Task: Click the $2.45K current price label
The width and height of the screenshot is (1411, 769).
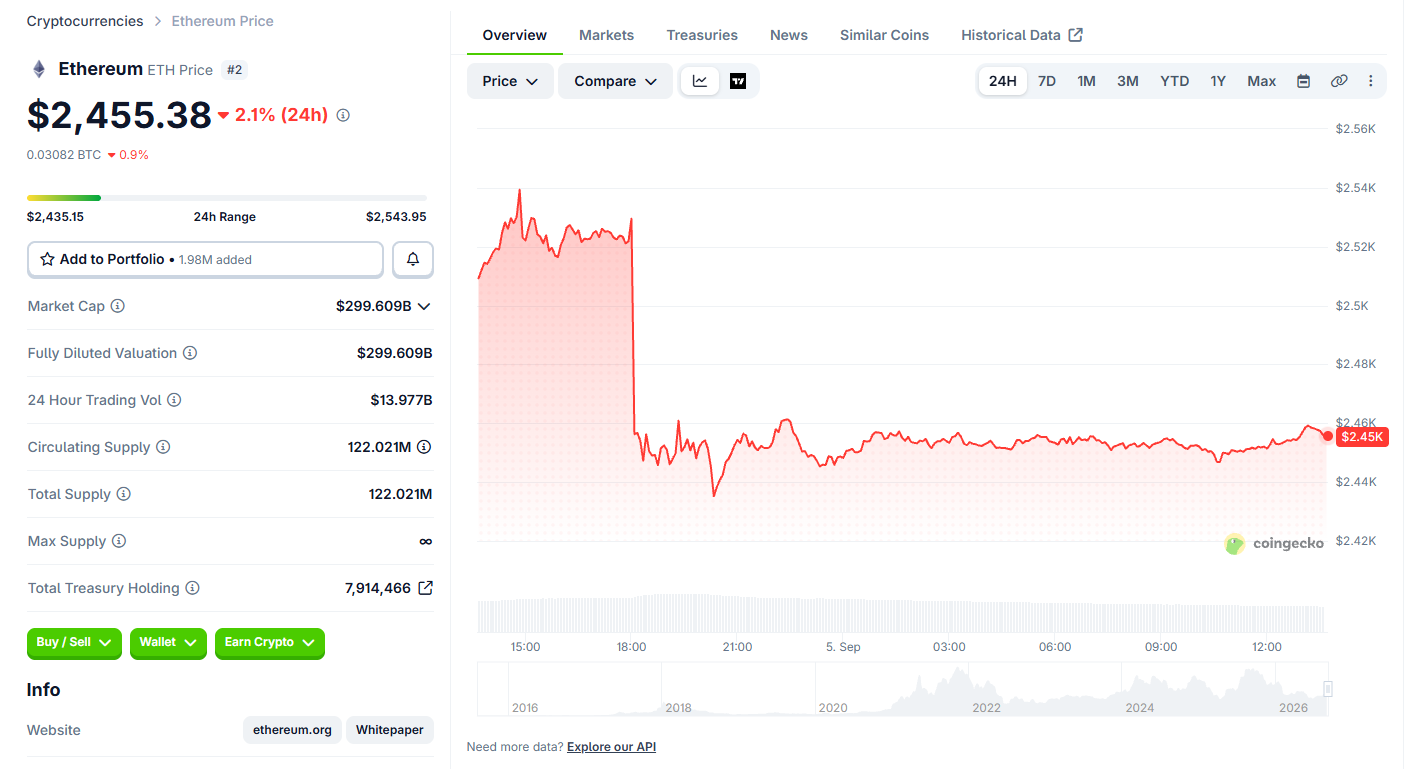Action: click(x=1362, y=437)
